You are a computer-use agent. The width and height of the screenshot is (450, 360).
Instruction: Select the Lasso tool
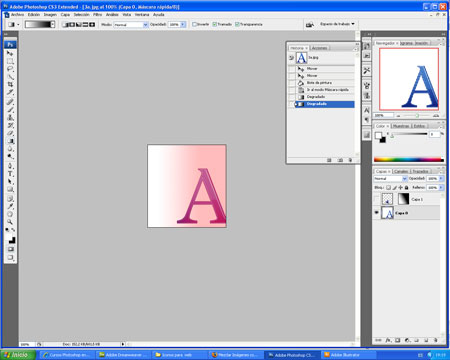(10, 69)
